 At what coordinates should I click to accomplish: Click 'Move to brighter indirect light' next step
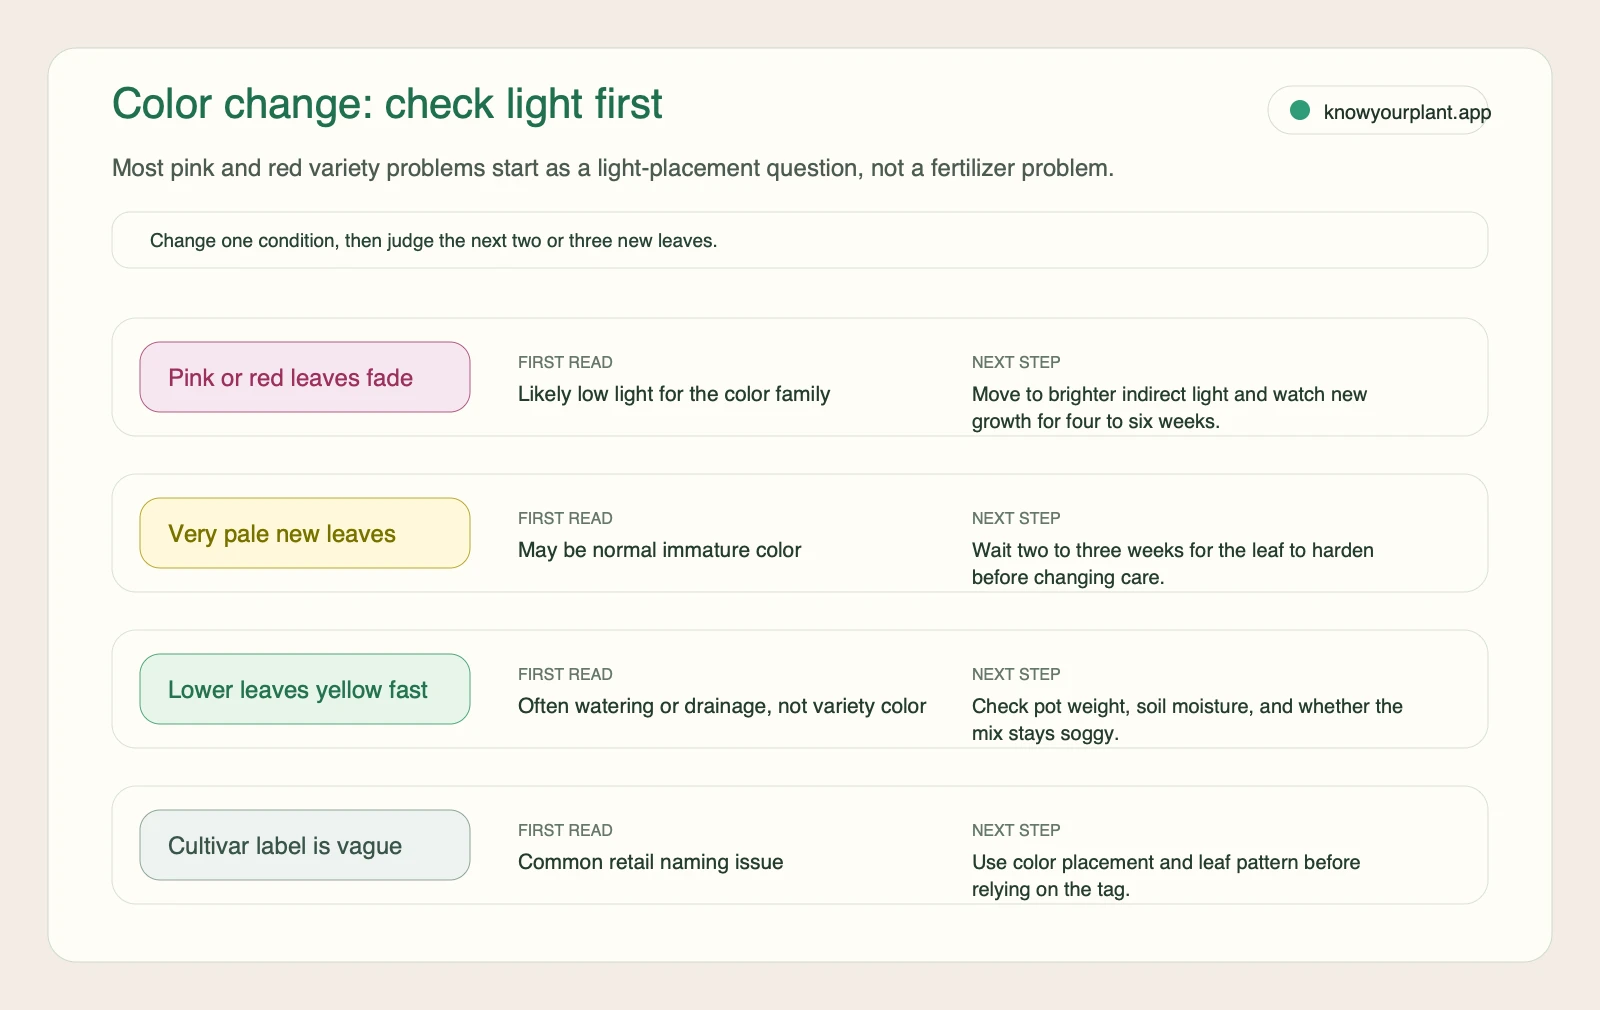coord(1170,408)
